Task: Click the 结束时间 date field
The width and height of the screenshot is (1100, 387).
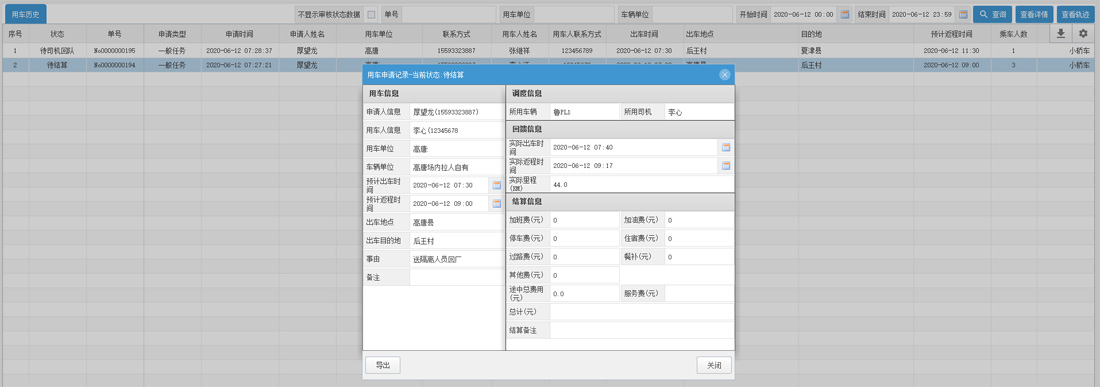Action: point(922,14)
